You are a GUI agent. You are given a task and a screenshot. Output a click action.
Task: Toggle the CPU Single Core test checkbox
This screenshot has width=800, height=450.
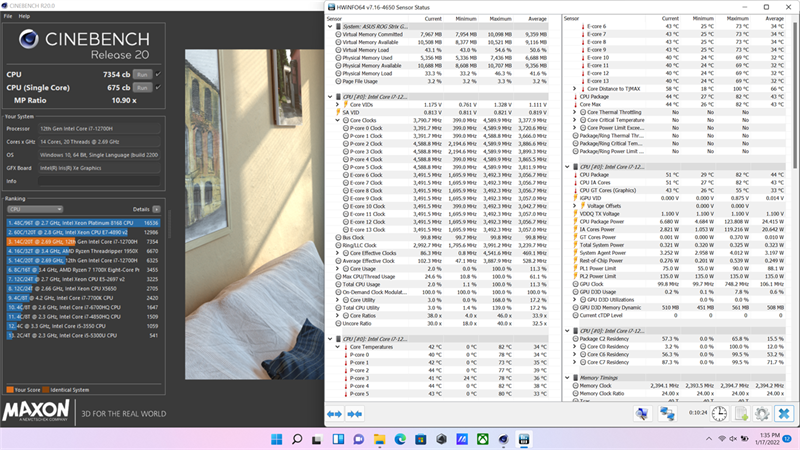pos(158,87)
